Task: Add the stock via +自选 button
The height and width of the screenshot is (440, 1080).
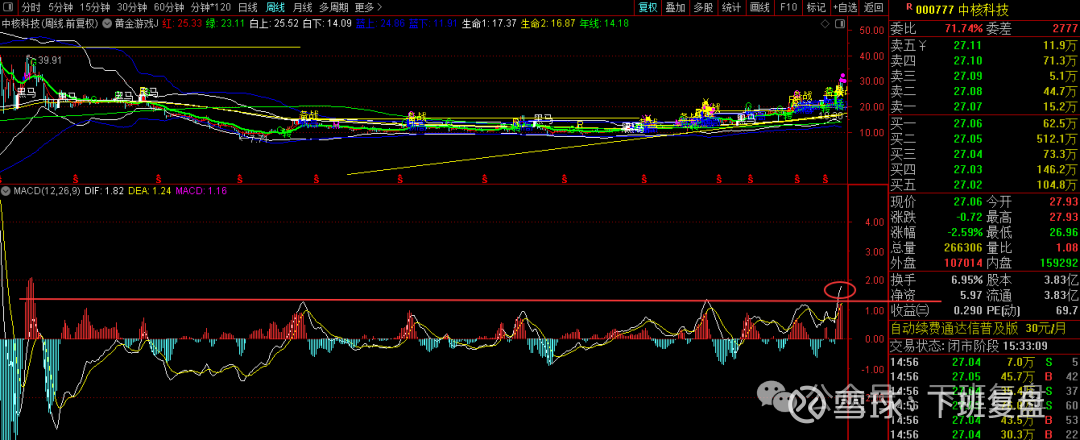Action: [x=845, y=7]
